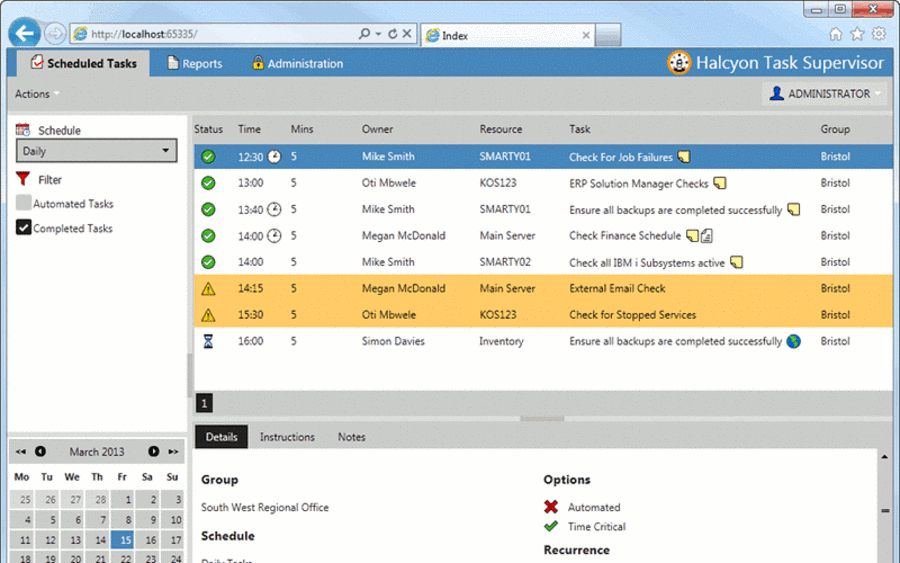Click the SMARTY02 resource cell

coord(505,262)
